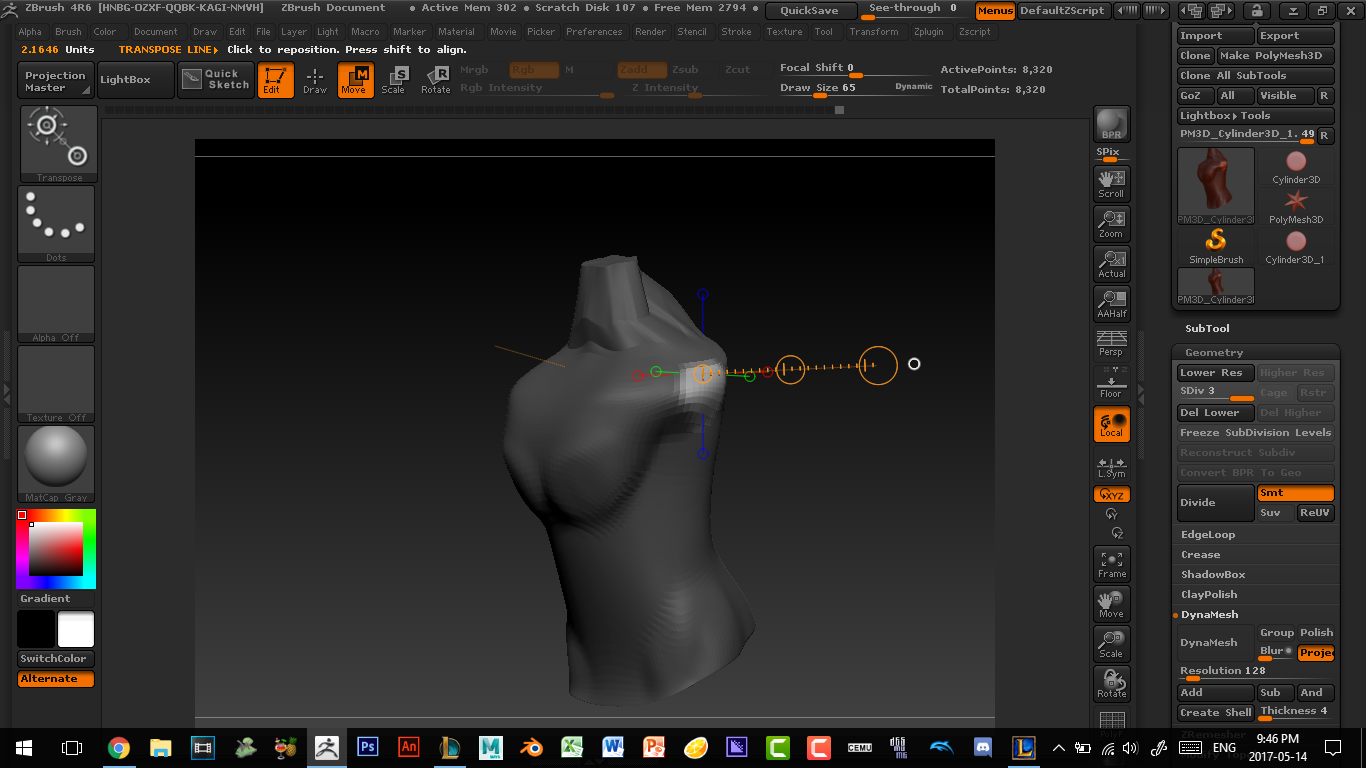Screen dimensions: 1366x768
Task: Click the Scale icon beside the canvas
Action: click(x=1112, y=644)
